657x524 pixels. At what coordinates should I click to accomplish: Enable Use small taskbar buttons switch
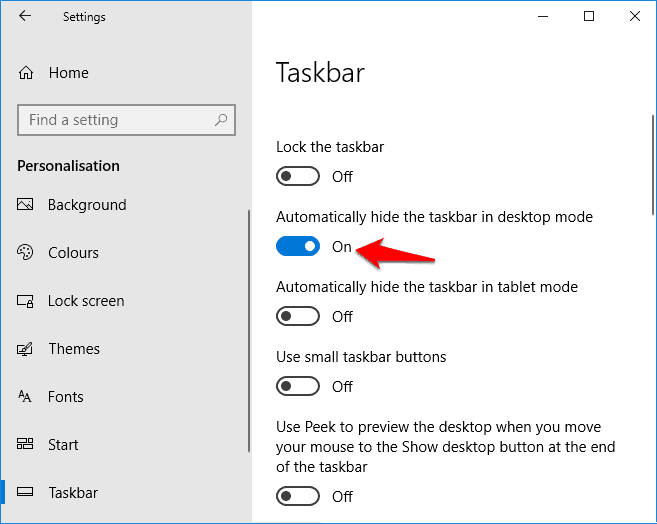pos(298,386)
